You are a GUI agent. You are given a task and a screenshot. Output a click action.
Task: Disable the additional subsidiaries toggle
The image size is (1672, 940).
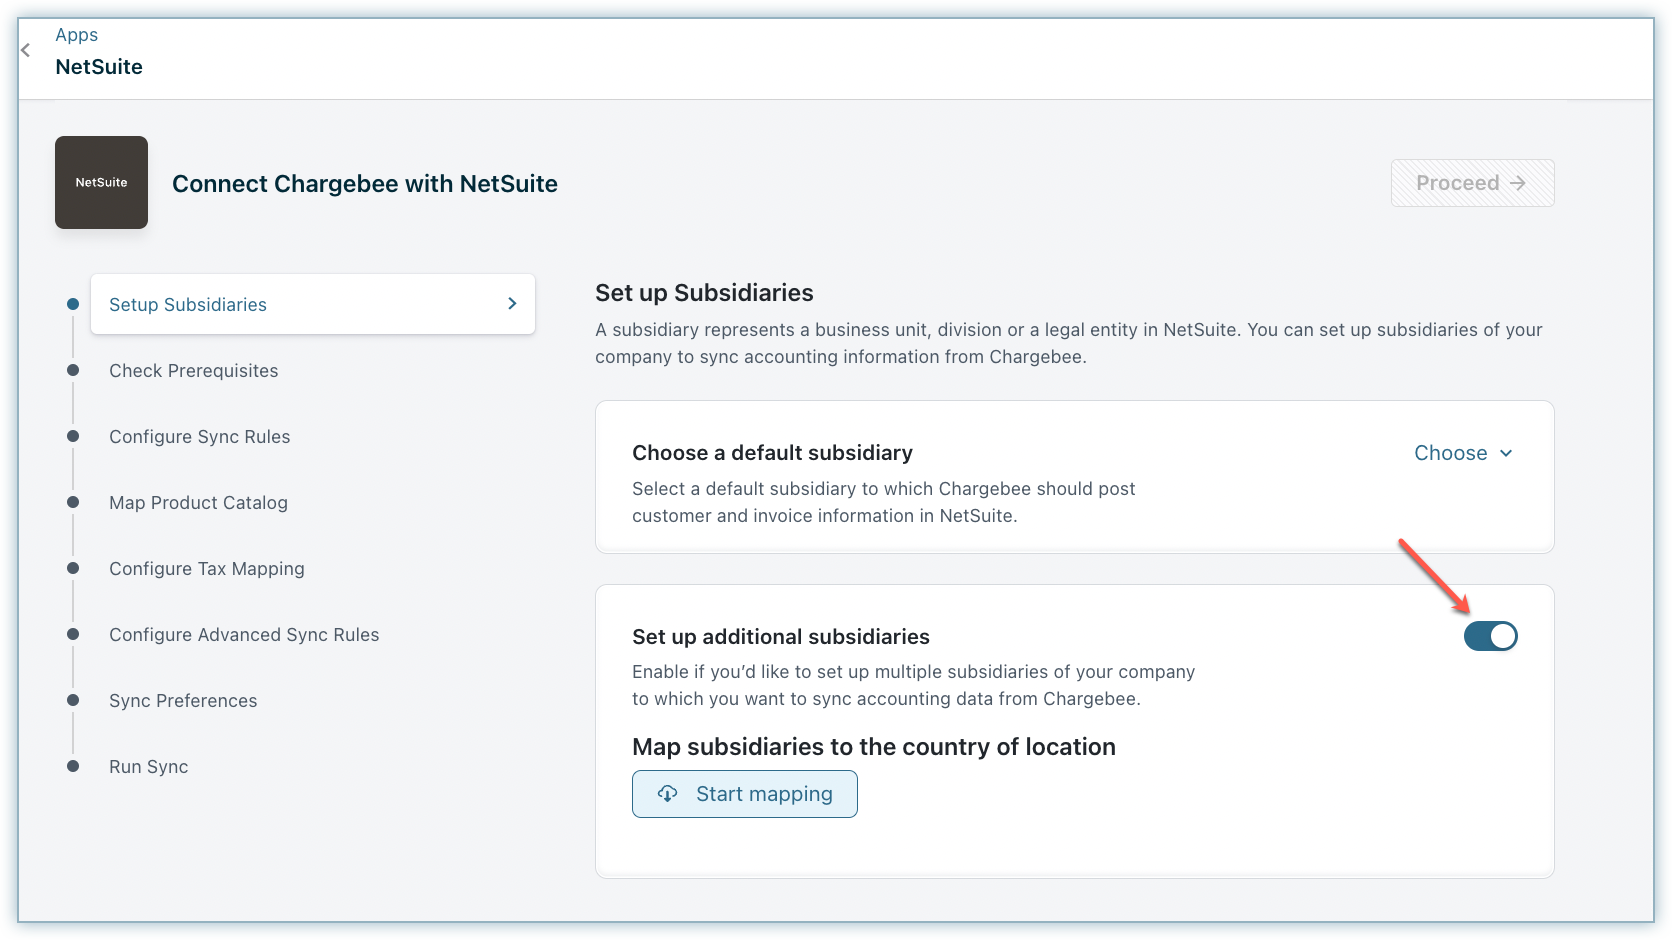click(x=1490, y=636)
